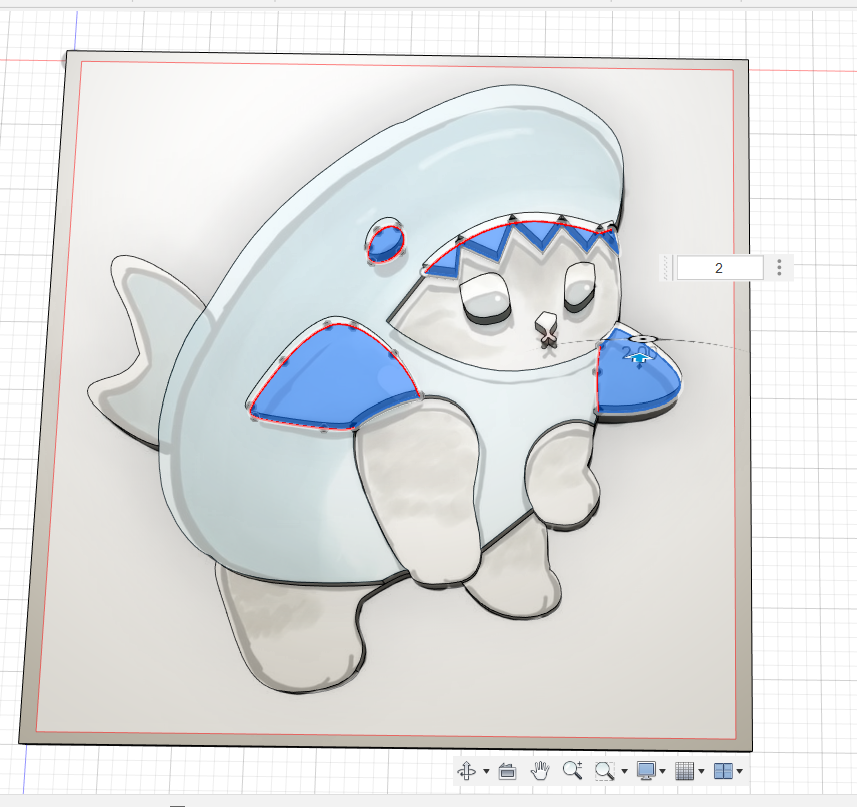Select the Look At tool
The width and height of the screenshot is (857, 807).
[507, 772]
